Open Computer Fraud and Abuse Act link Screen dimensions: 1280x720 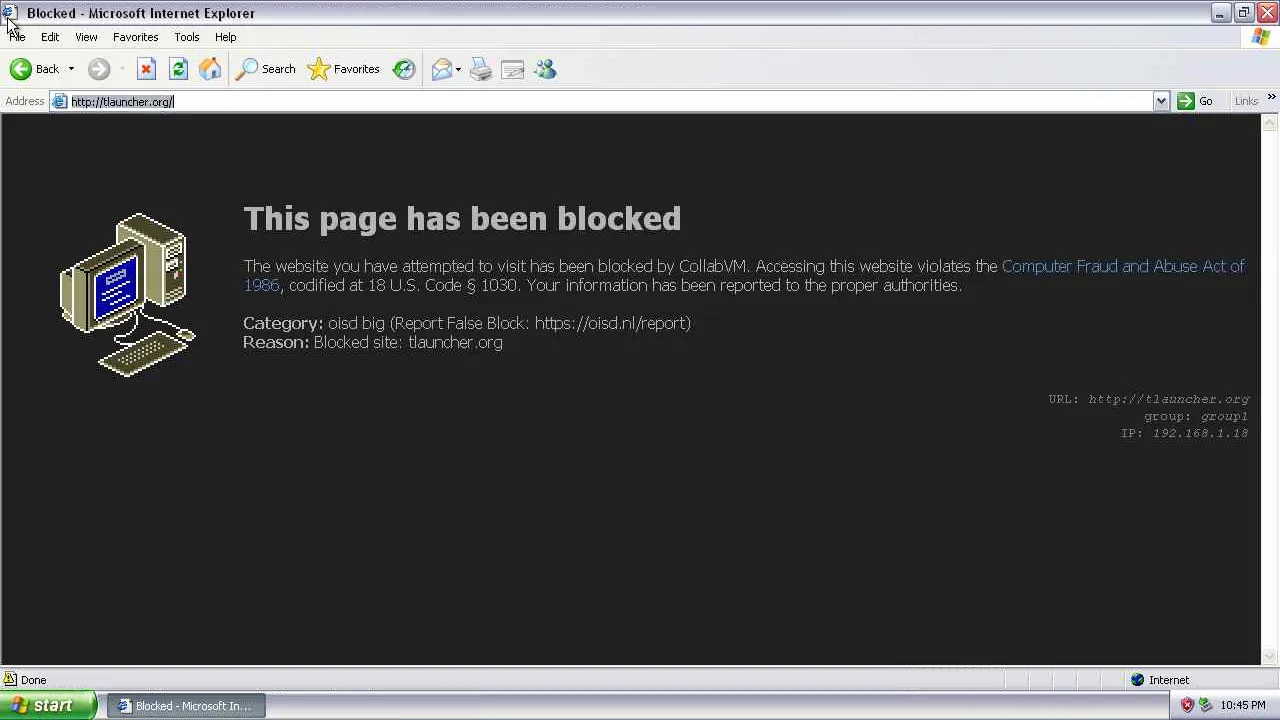tap(744, 275)
